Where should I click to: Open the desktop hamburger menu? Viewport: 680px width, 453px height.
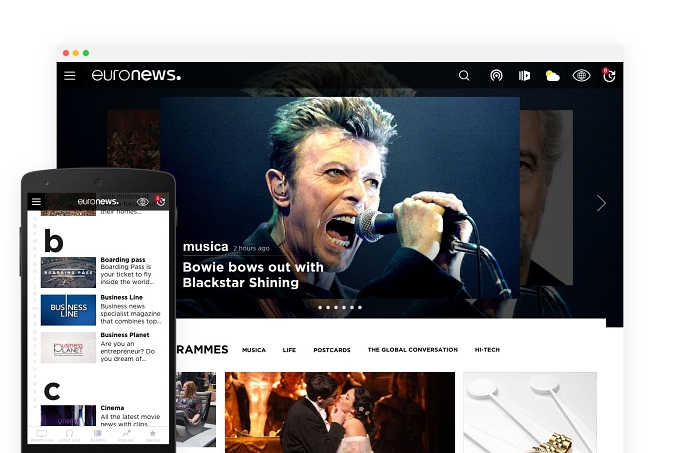coord(69,76)
